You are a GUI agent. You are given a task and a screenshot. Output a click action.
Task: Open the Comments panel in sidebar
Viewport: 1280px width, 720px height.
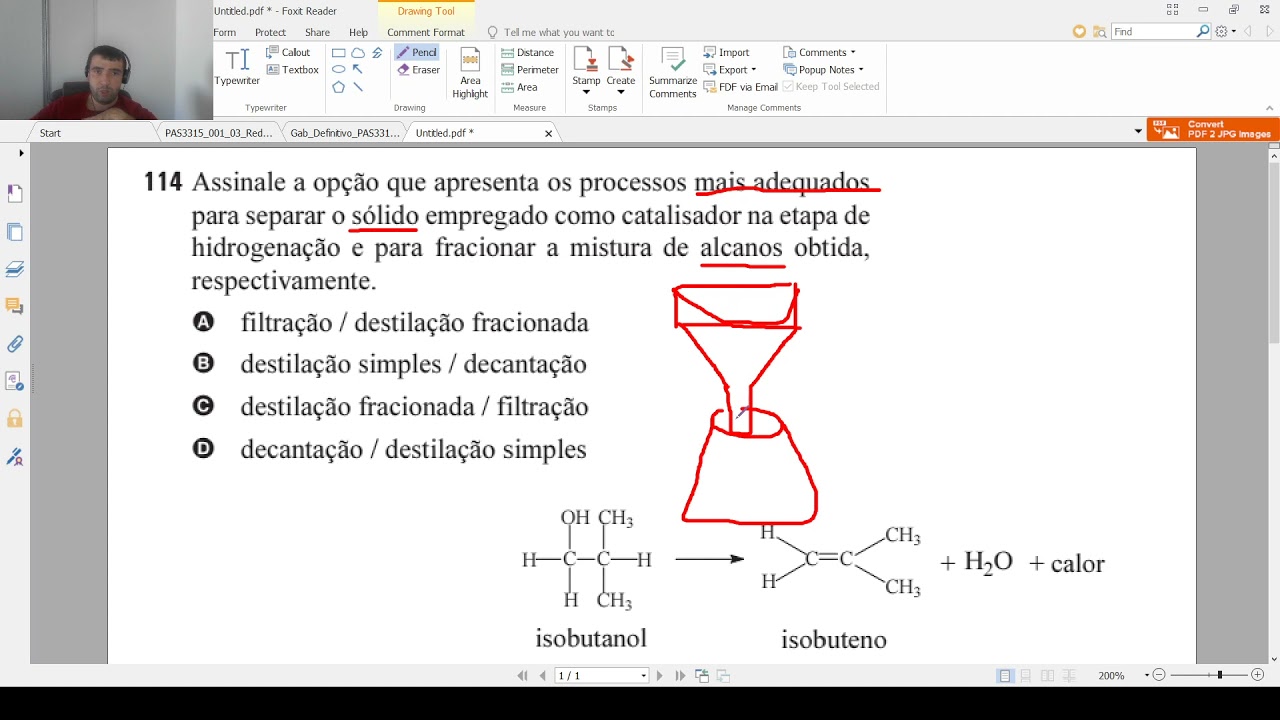pyautogui.click(x=14, y=304)
